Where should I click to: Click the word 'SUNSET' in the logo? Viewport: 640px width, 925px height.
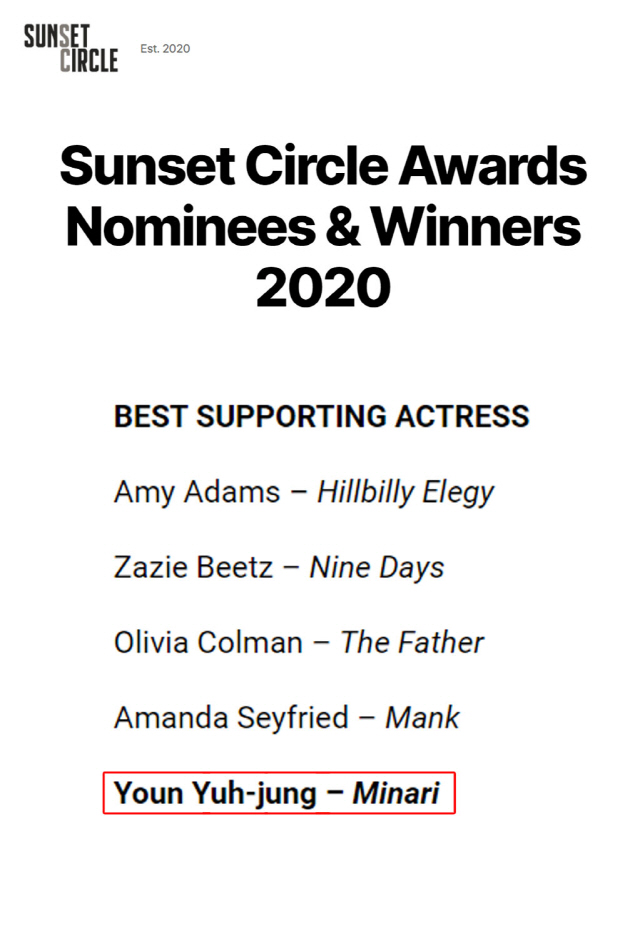57,36
